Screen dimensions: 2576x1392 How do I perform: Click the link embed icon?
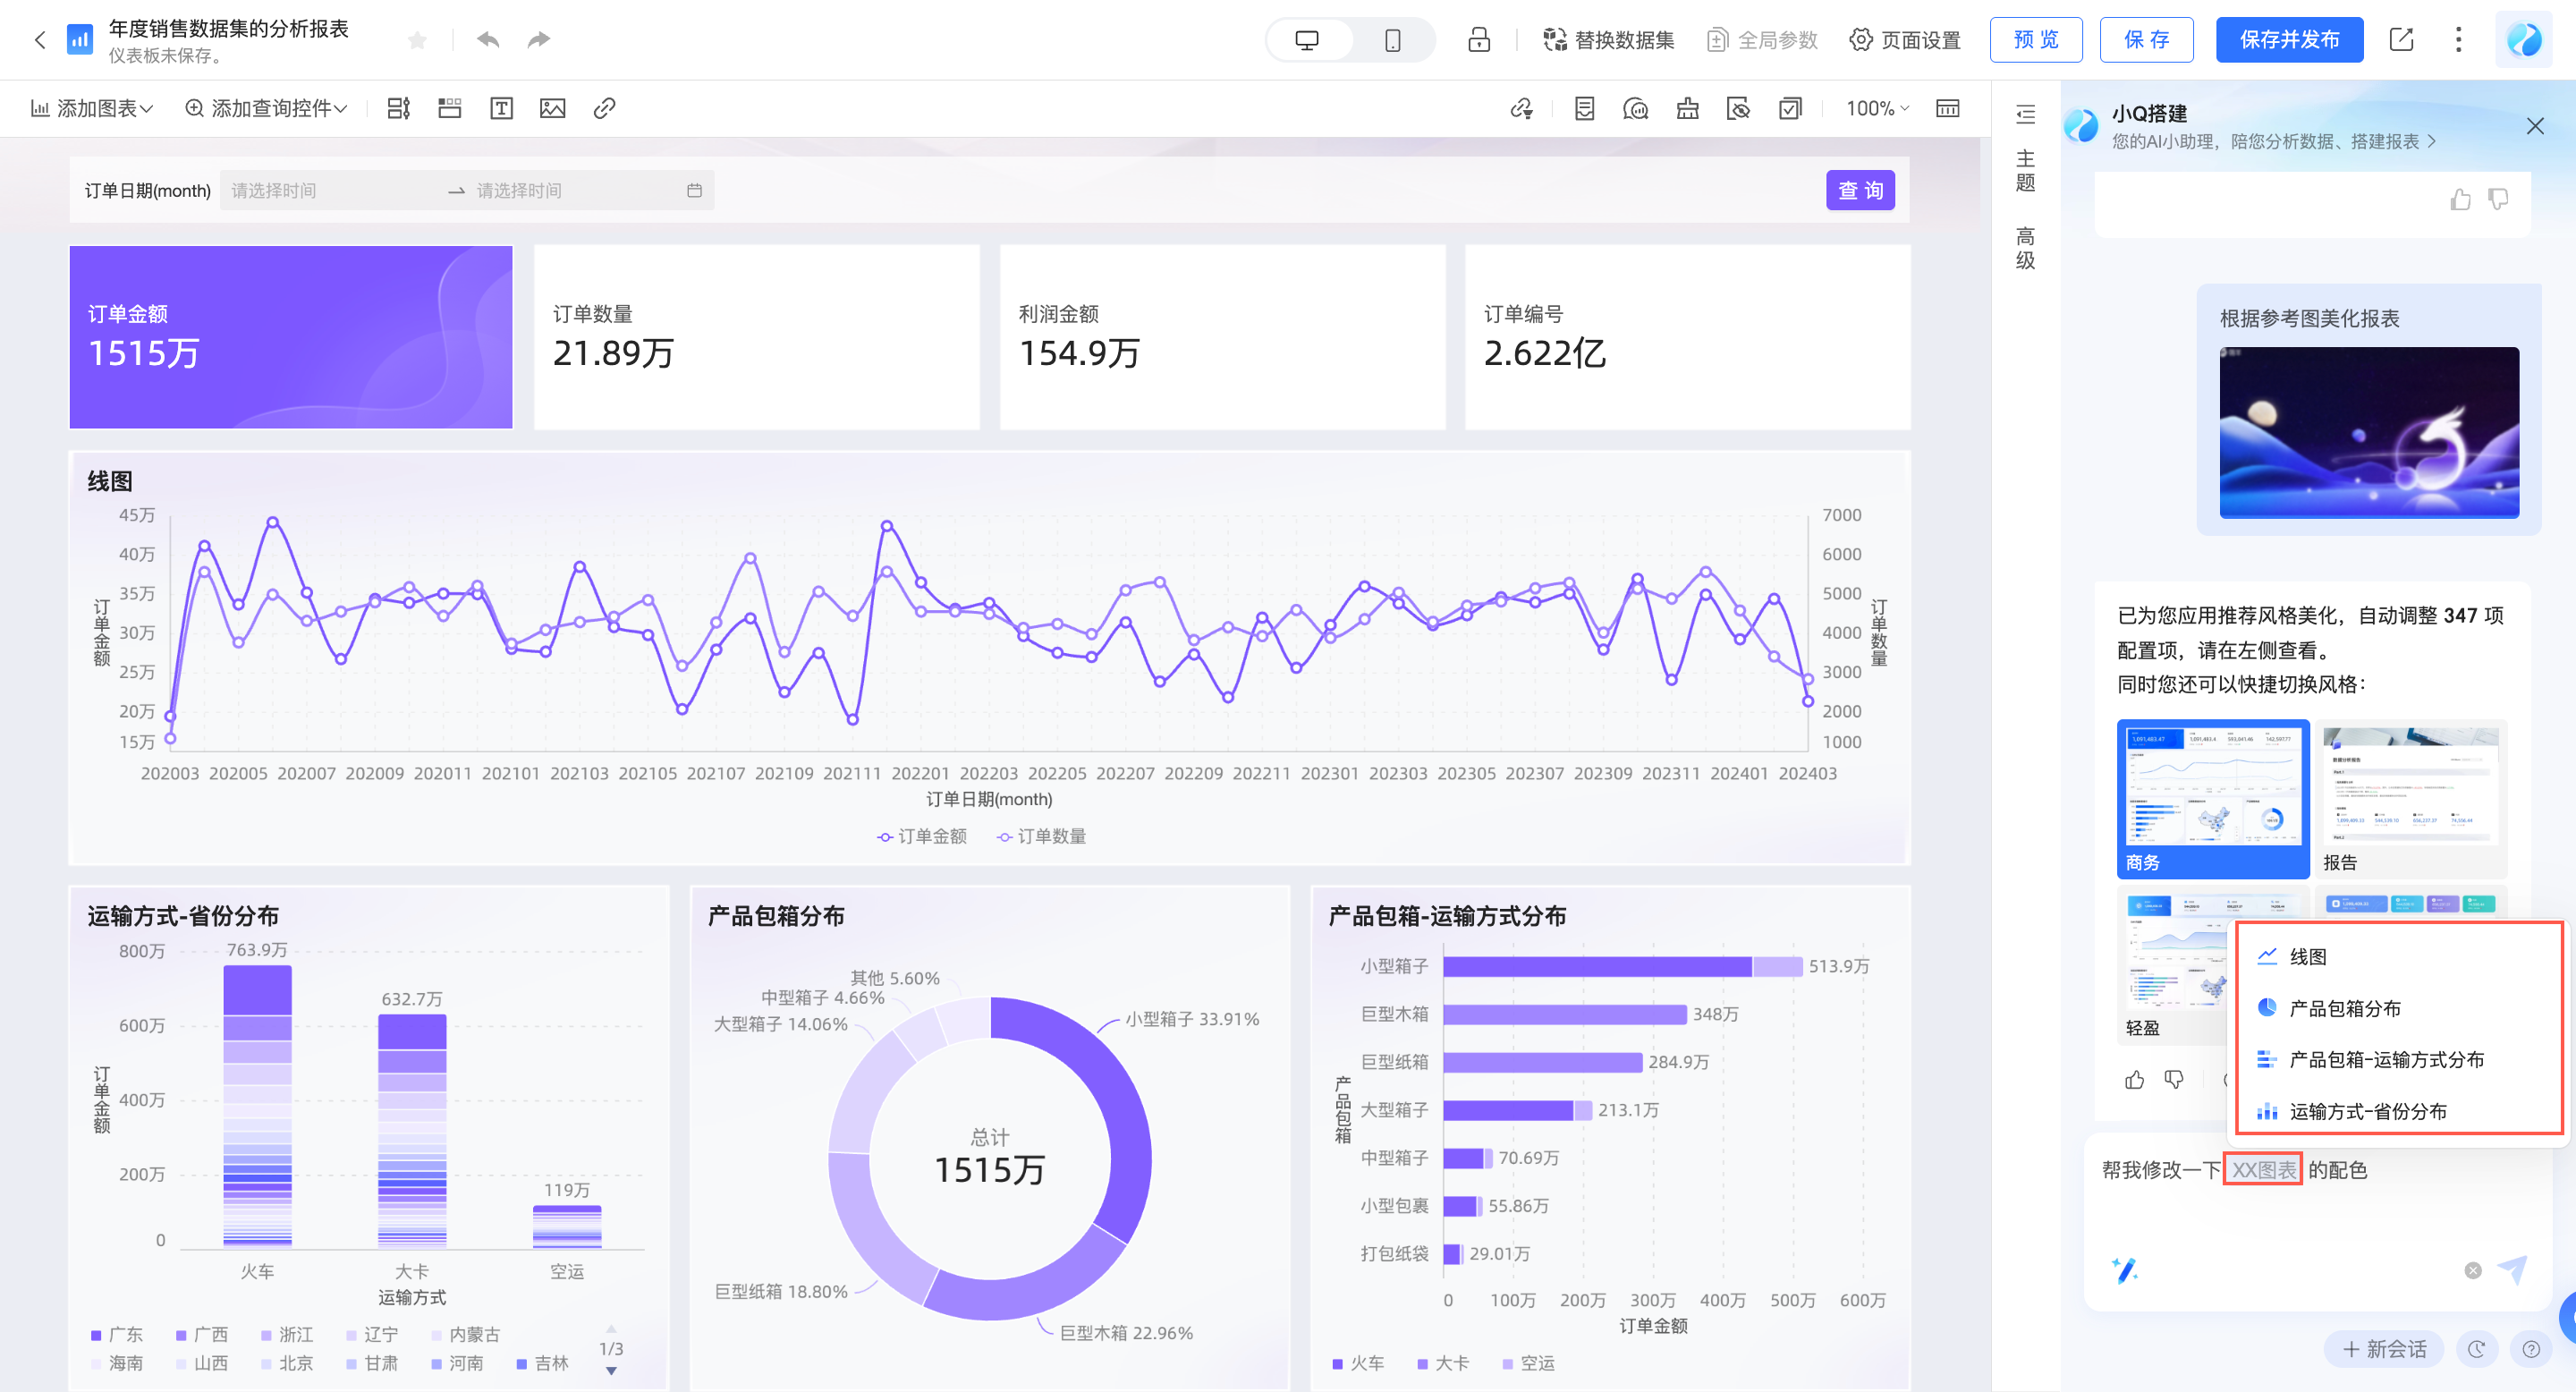604,108
